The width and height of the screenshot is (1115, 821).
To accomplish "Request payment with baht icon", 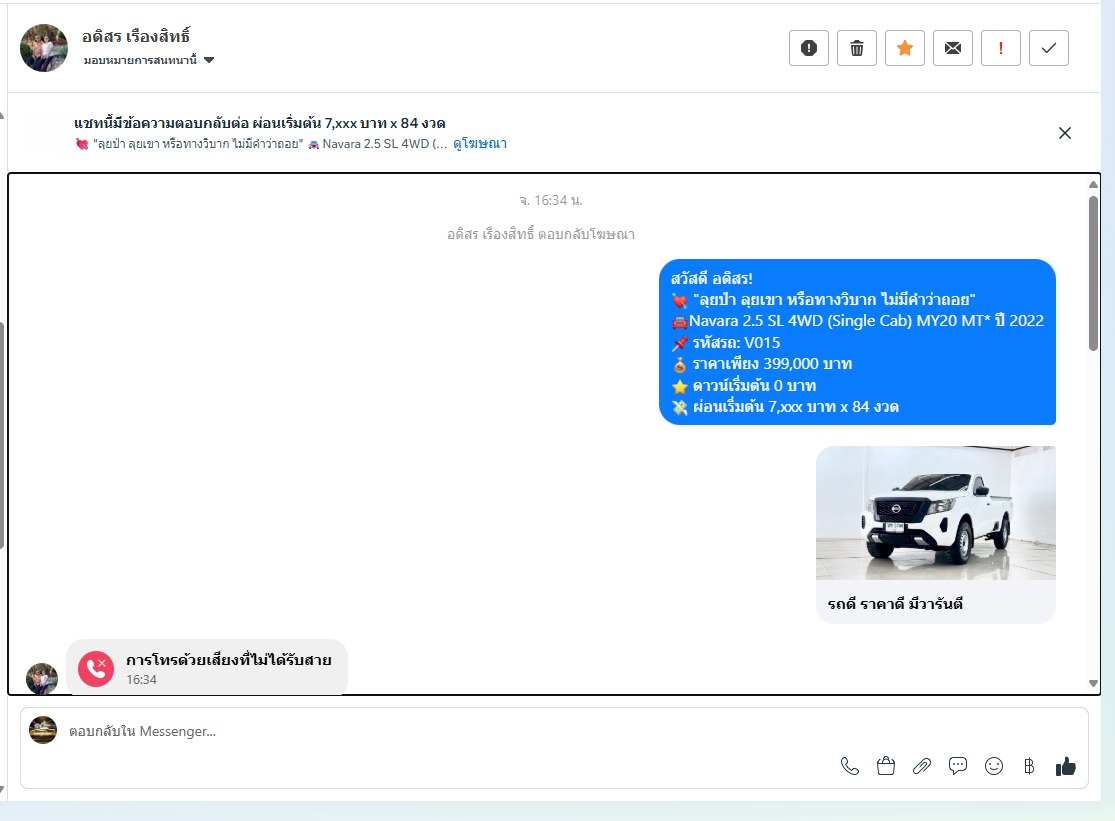I will click(1029, 766).
